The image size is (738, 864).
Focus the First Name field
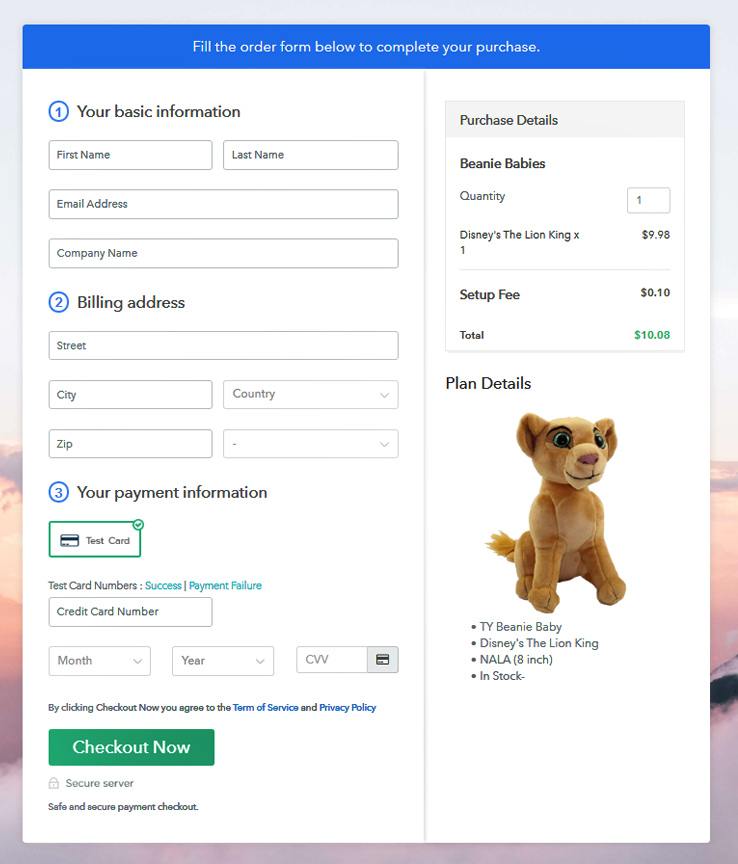click(130, 155)
